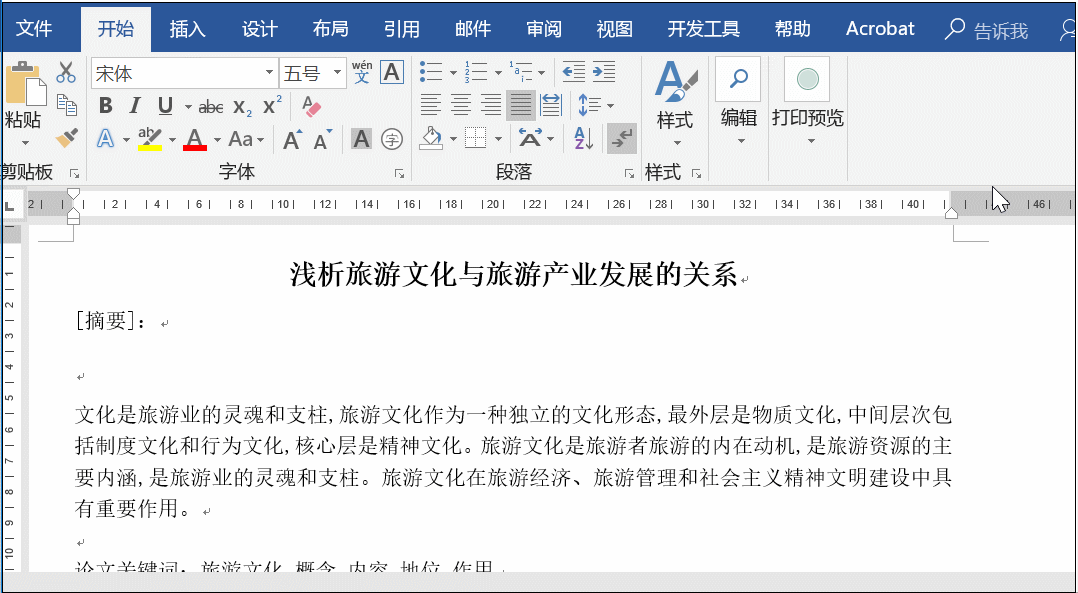Click the Paste clipboard icon

25,84
